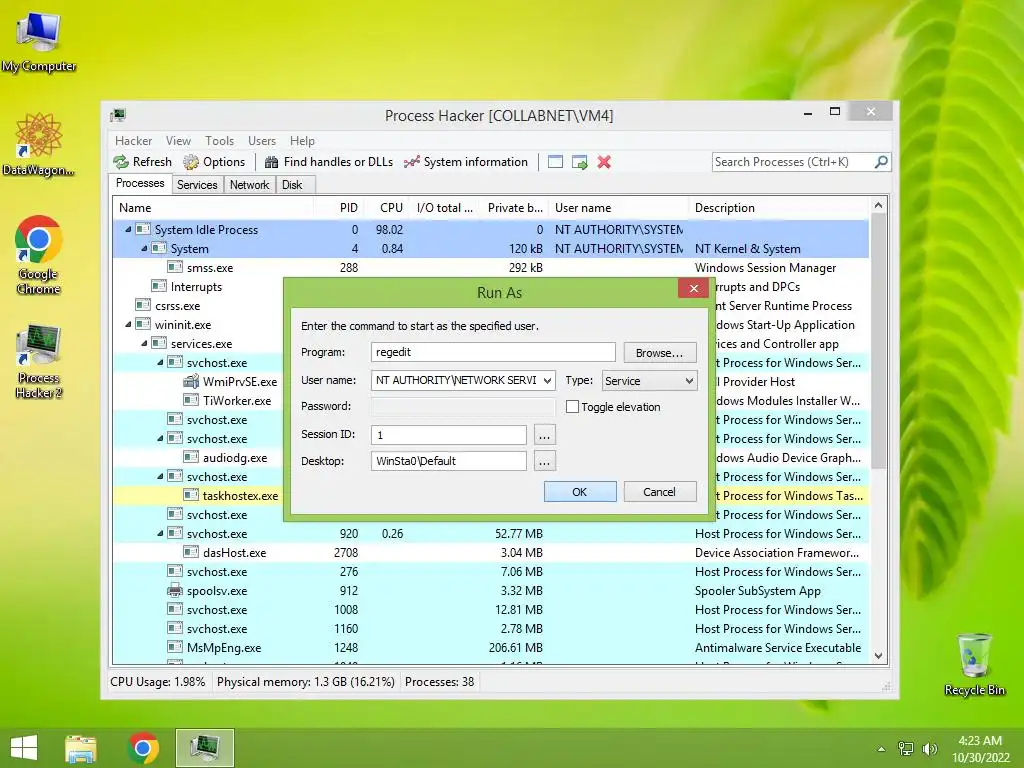
Task: Click the taskbar clock showing 4:23 AM
Action: [980, 748]
